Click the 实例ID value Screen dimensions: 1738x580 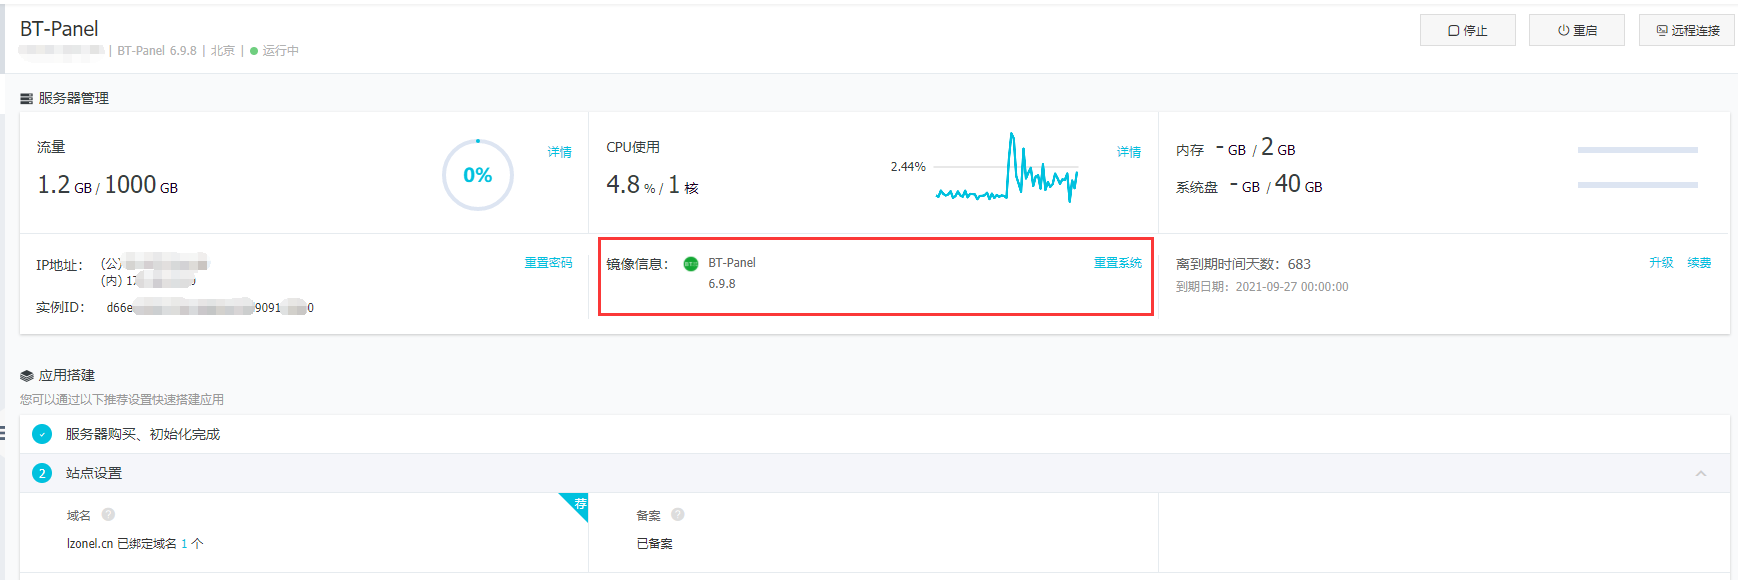coord(210,307)
